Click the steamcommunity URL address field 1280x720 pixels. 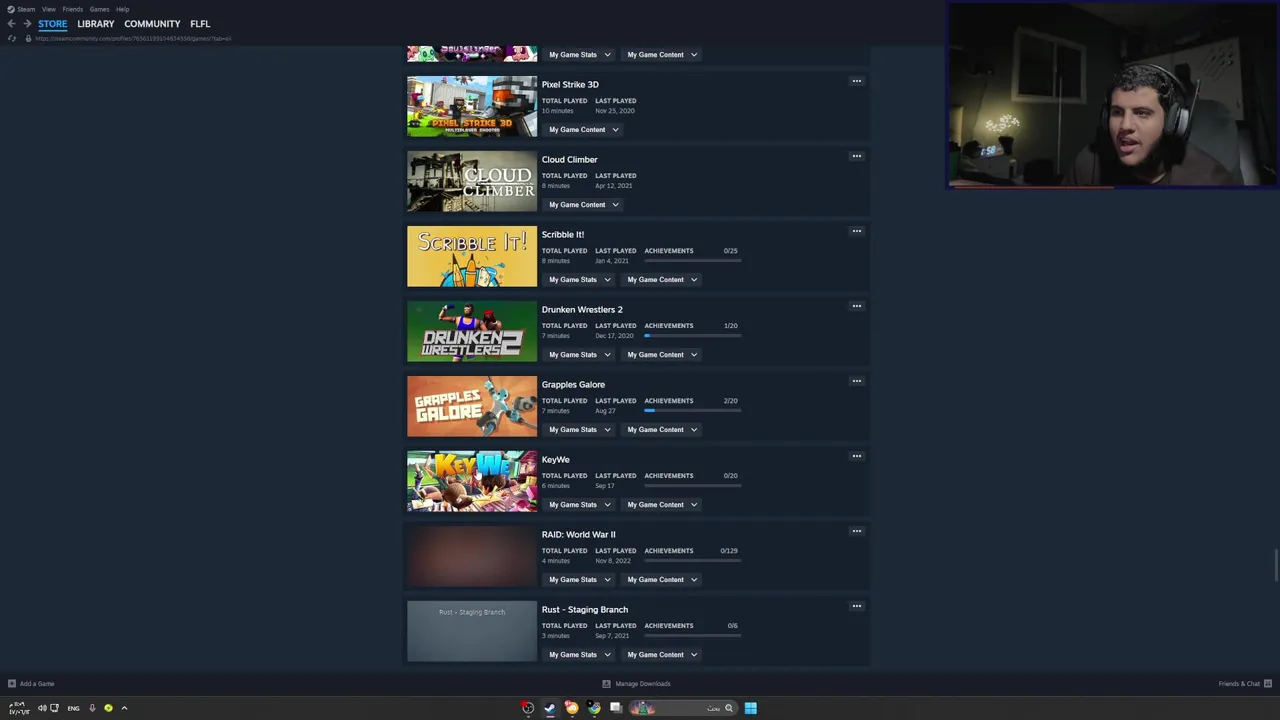click(133, 39)
